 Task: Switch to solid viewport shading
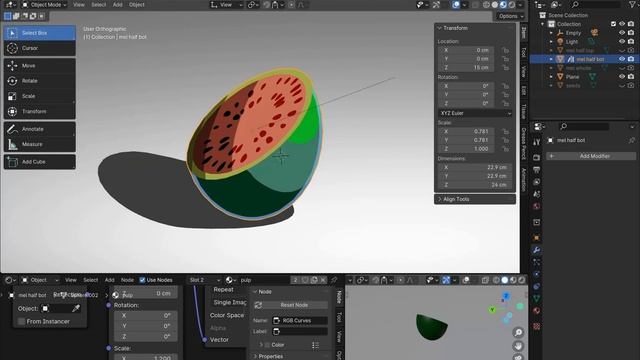(x=495, y=5)
